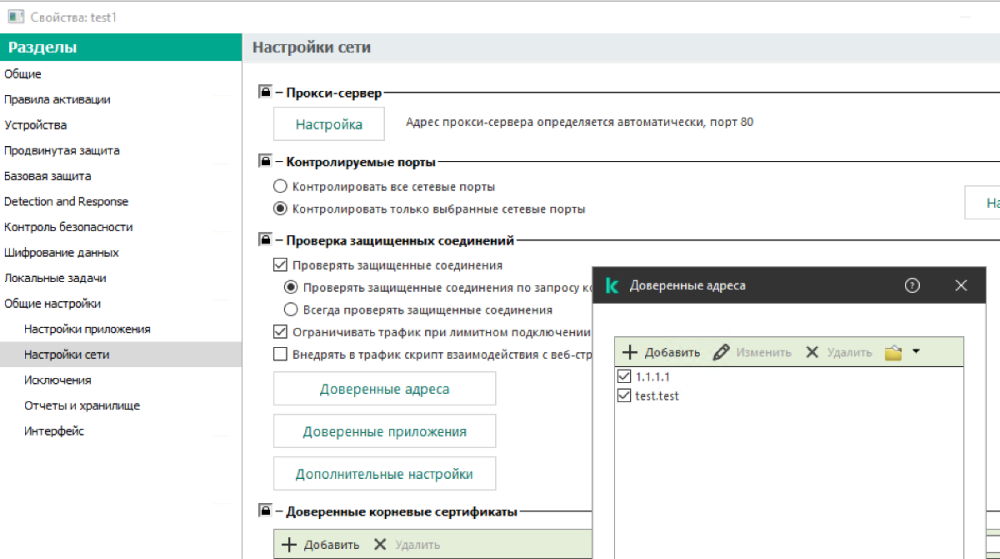This screenshot has height=559, width=1000.
Task: Close the Доверенные адреса dialog
Action: [x=961, y=286]
